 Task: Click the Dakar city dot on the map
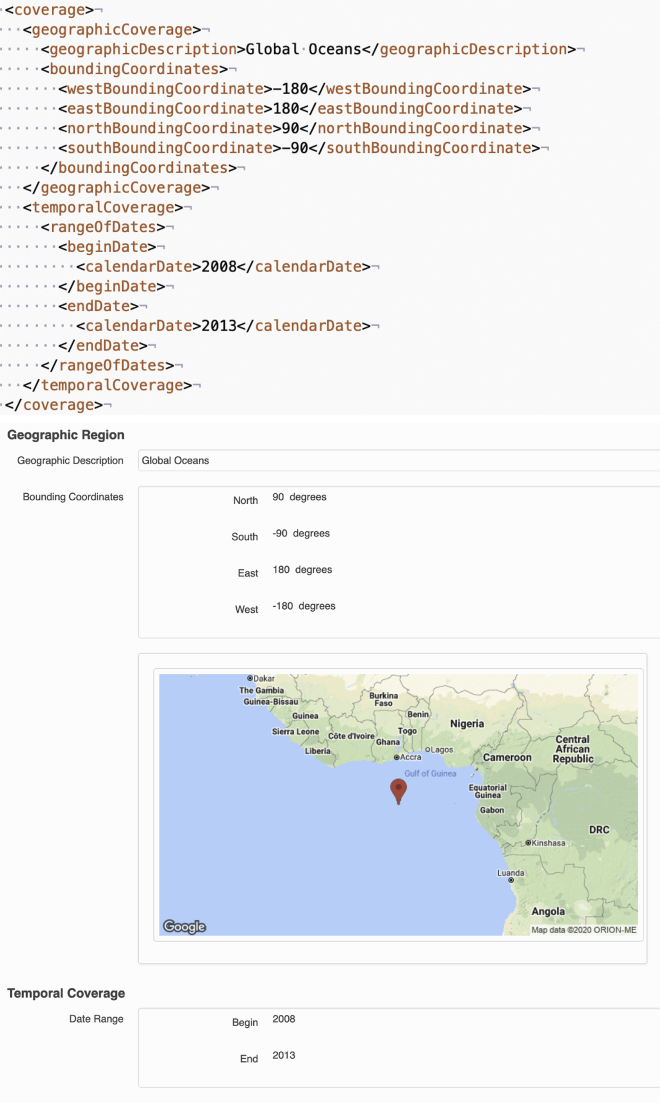(x=250, y=678)
